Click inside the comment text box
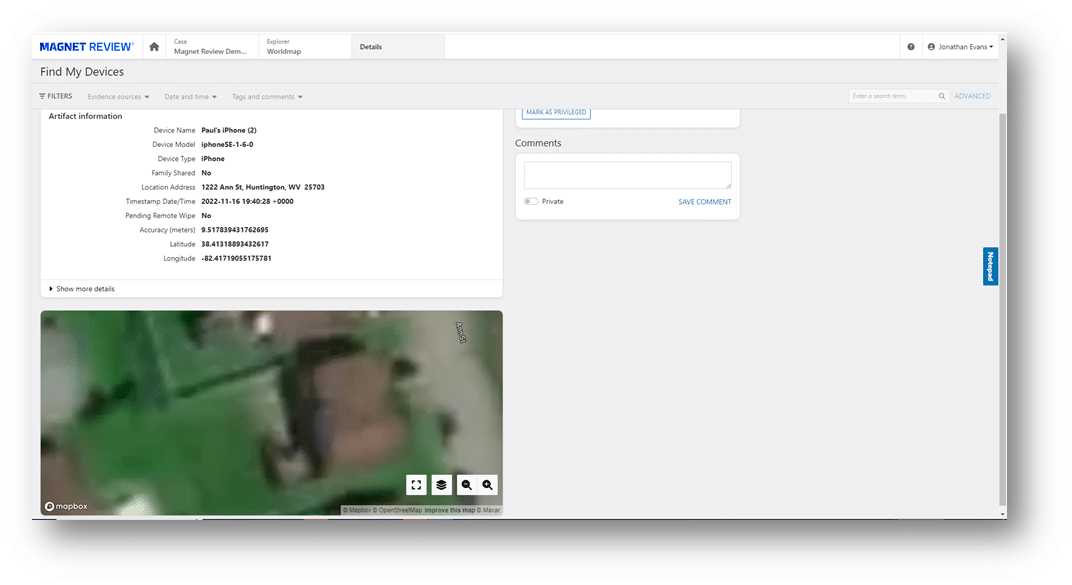Screen dimensions: 1072x585 coord(628,173)
